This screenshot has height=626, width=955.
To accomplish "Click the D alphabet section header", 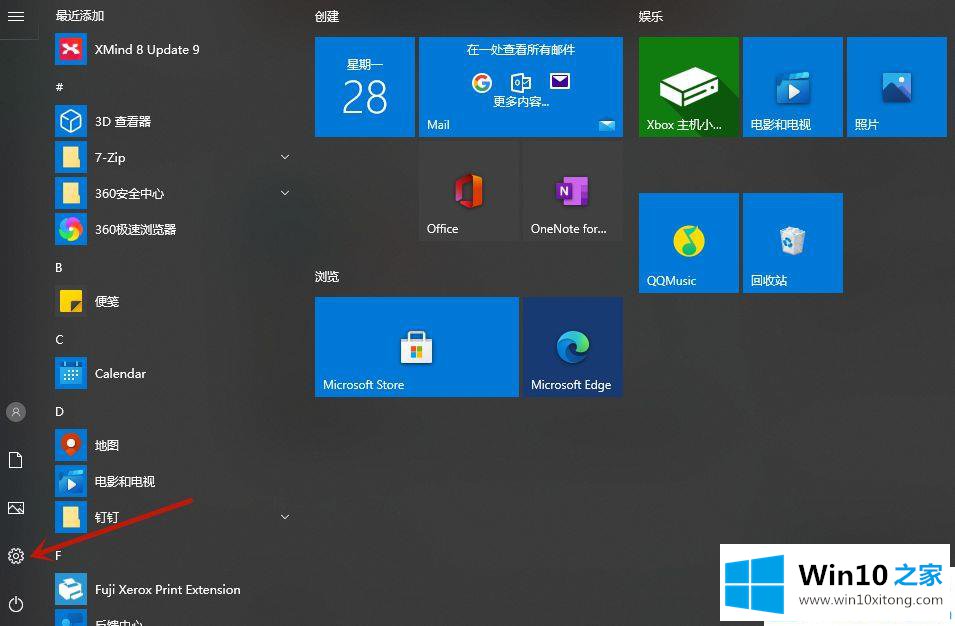I will coord(59,412).
